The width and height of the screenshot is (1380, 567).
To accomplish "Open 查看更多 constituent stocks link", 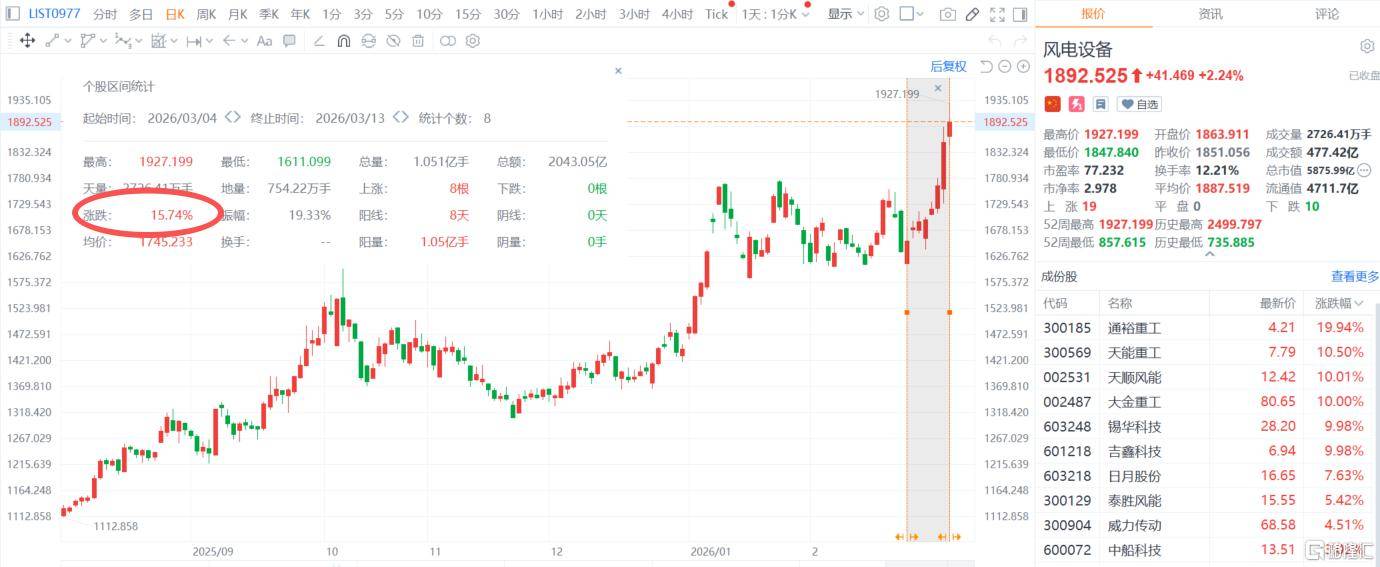I will pyautogui.click(x=1354, y=277).
